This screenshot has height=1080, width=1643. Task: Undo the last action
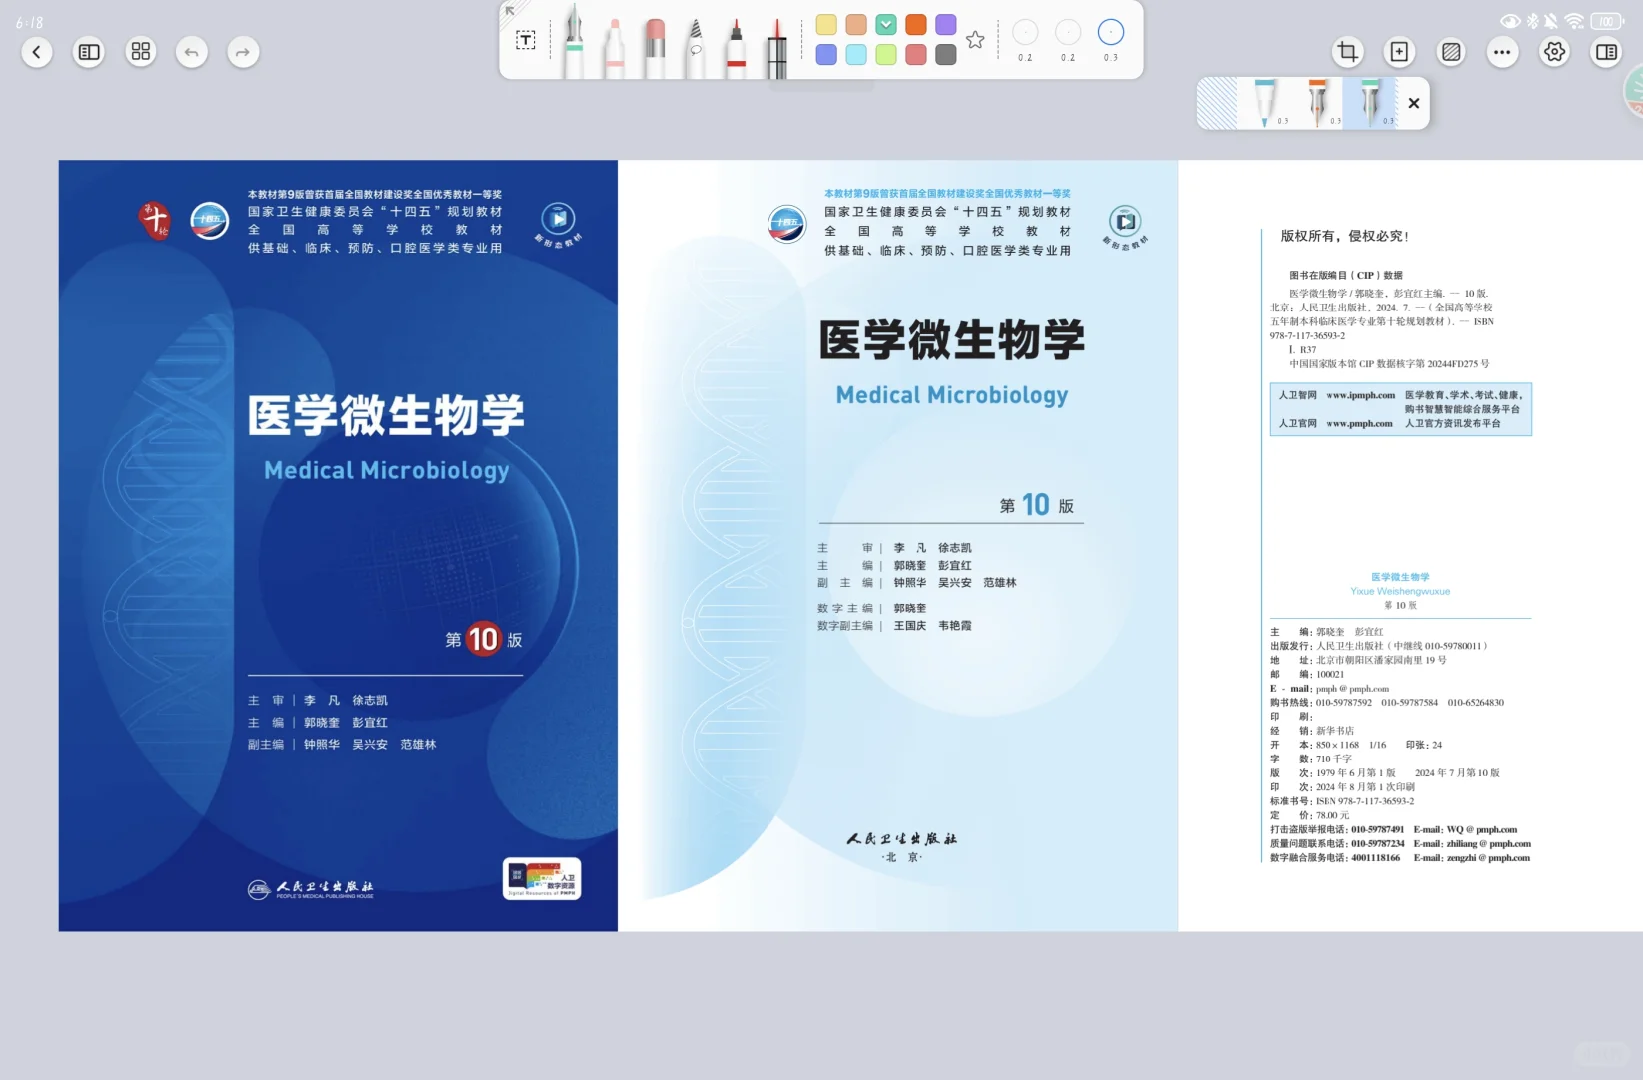(192, 52)
